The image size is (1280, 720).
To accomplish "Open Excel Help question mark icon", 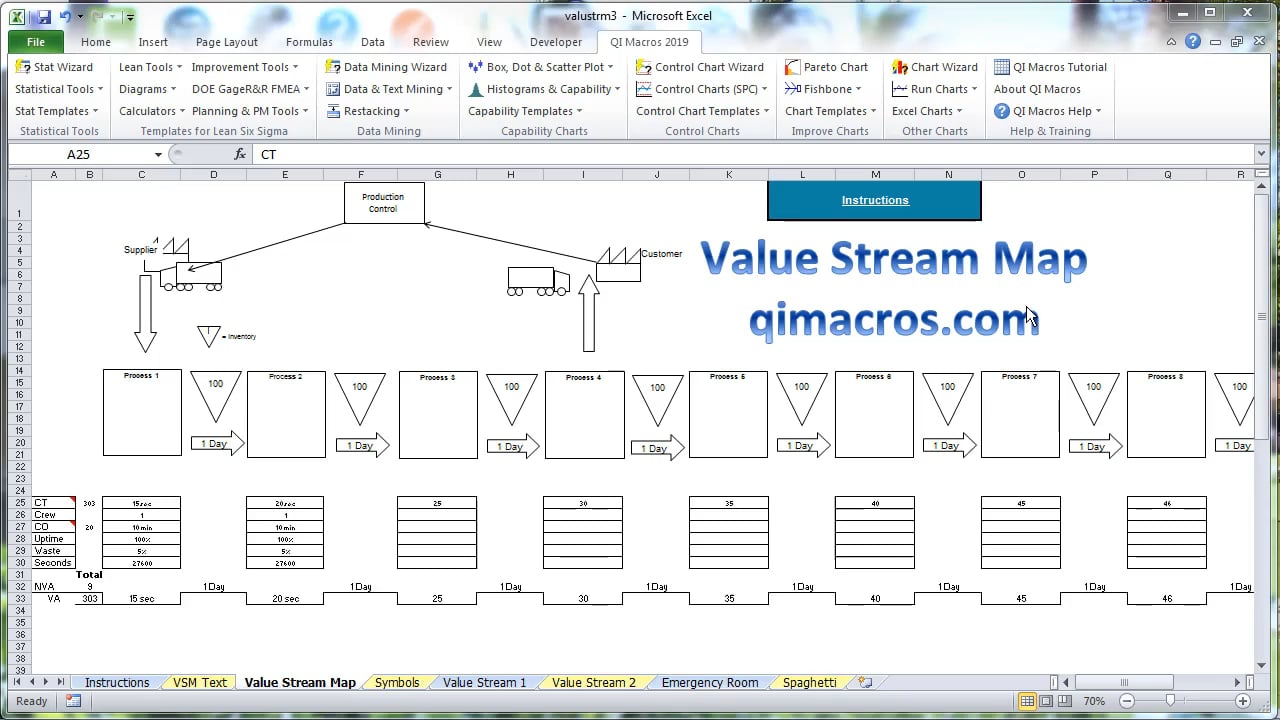I will [x=1193, y=42].
